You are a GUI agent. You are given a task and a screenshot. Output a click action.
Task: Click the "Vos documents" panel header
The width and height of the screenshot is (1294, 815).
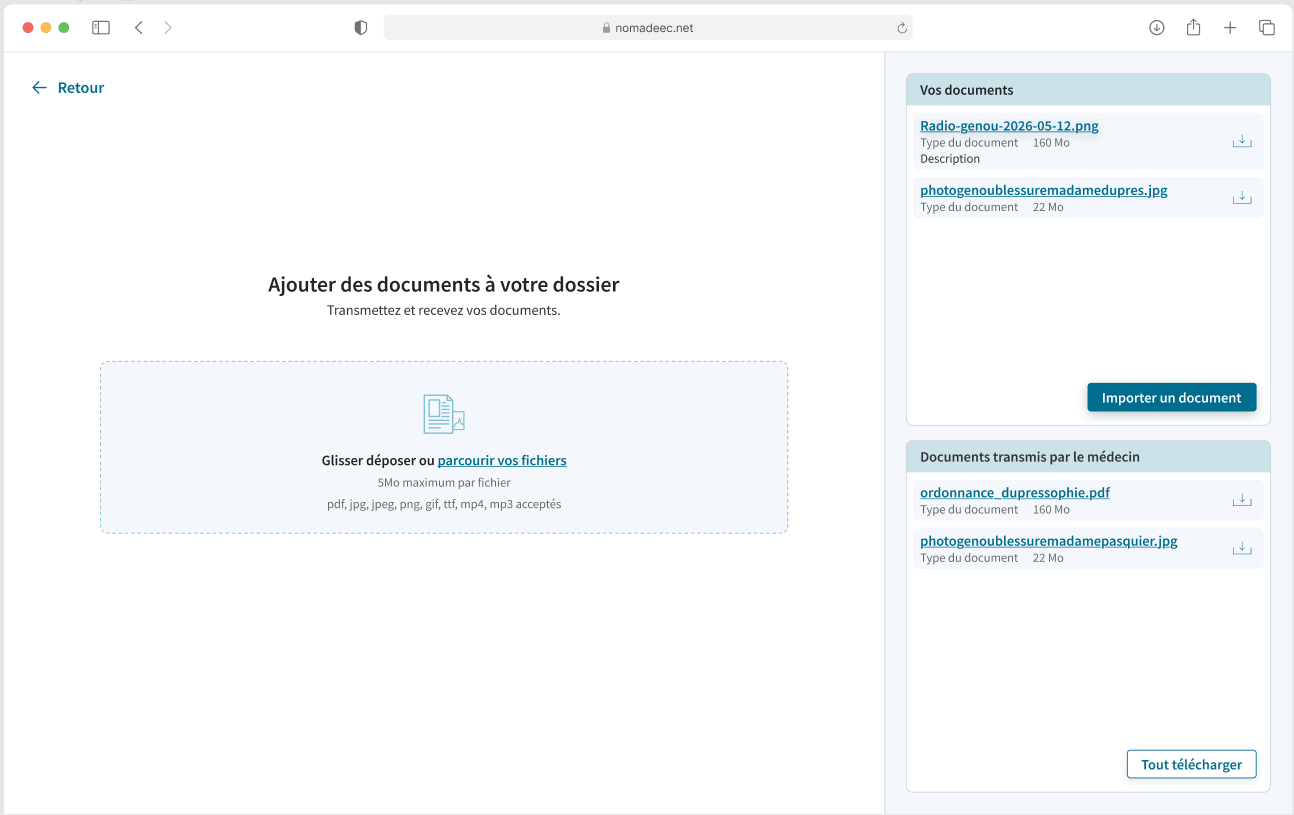pyautogui.click(x=1088, y=90)
